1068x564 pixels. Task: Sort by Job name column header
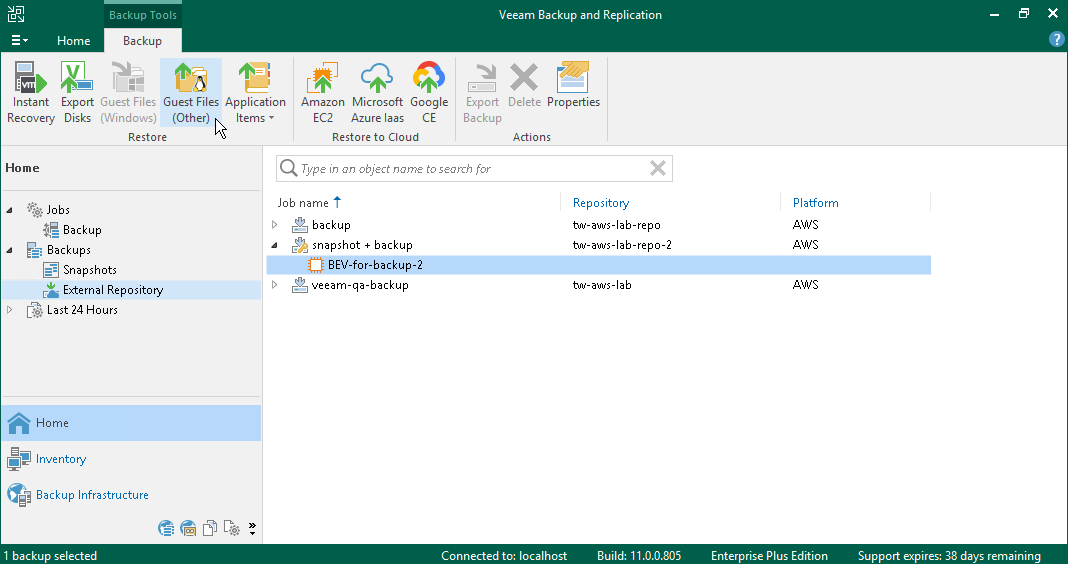point(310,202)
